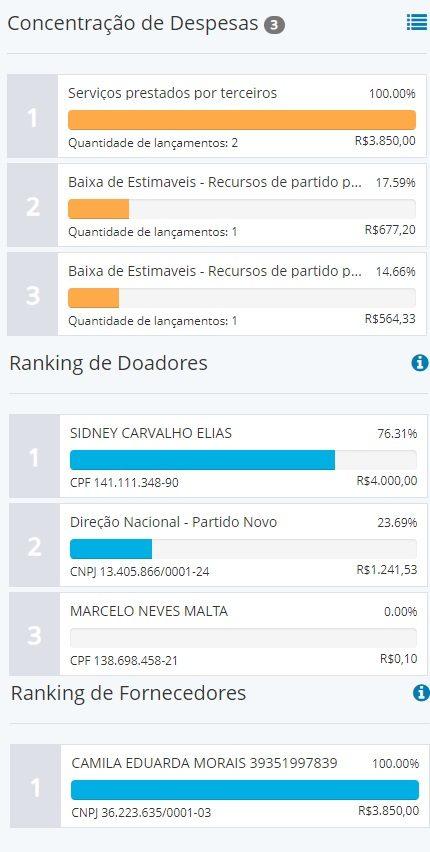Click orange progress bar for Serviços prestados
This screenshot has height=852, width=430.
pos(242,120)
